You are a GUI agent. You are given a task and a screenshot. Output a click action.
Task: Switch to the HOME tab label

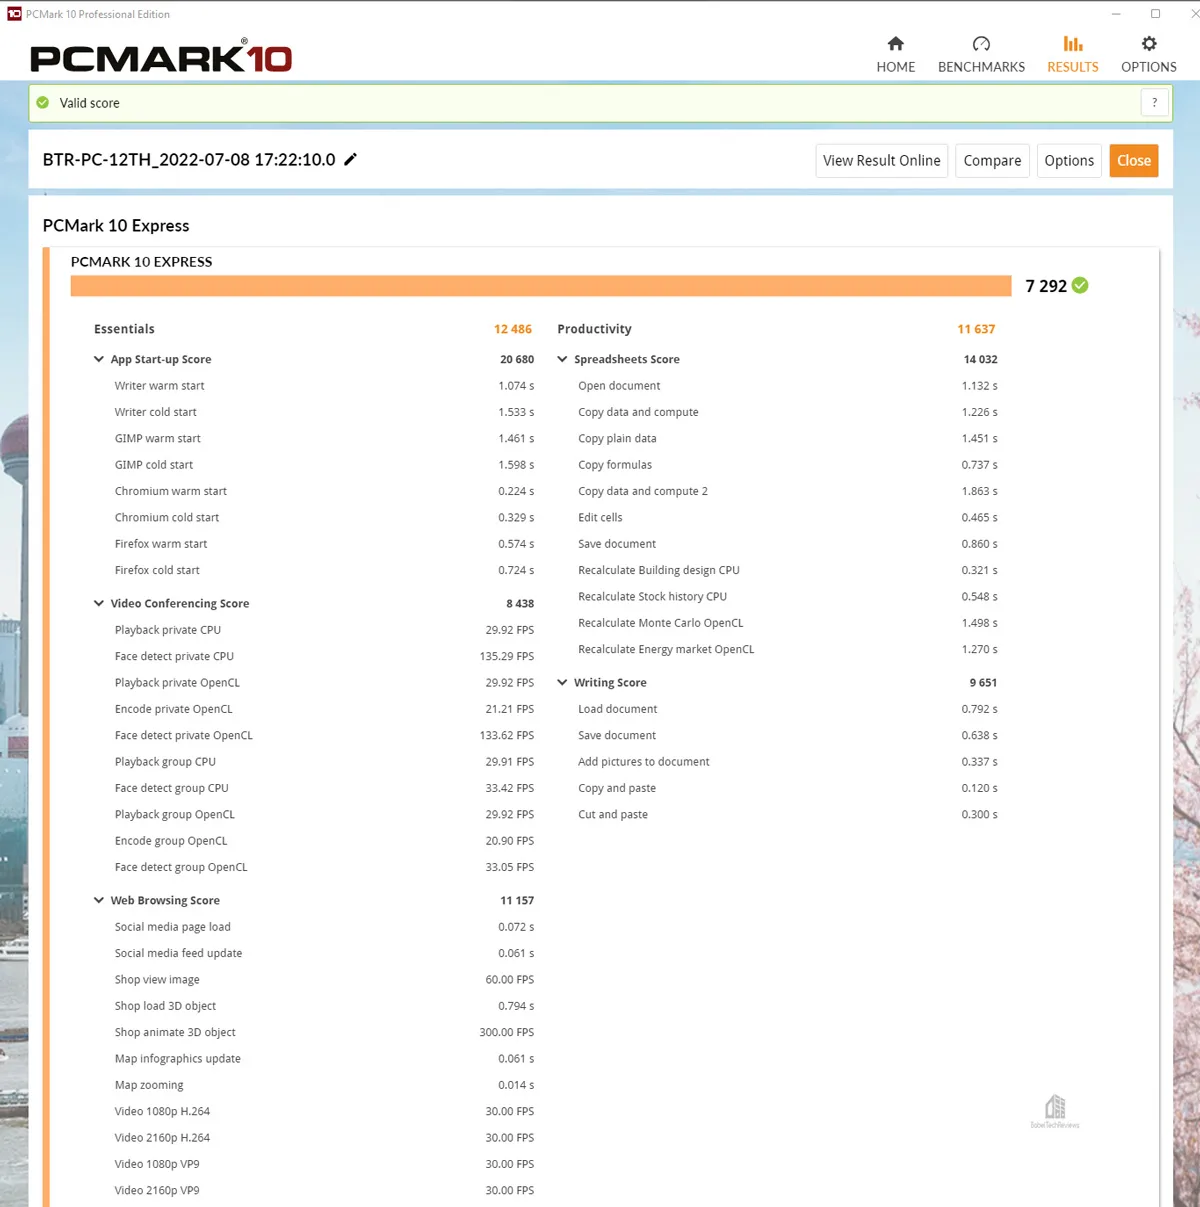pyautogui.click(x=895, y=67)
